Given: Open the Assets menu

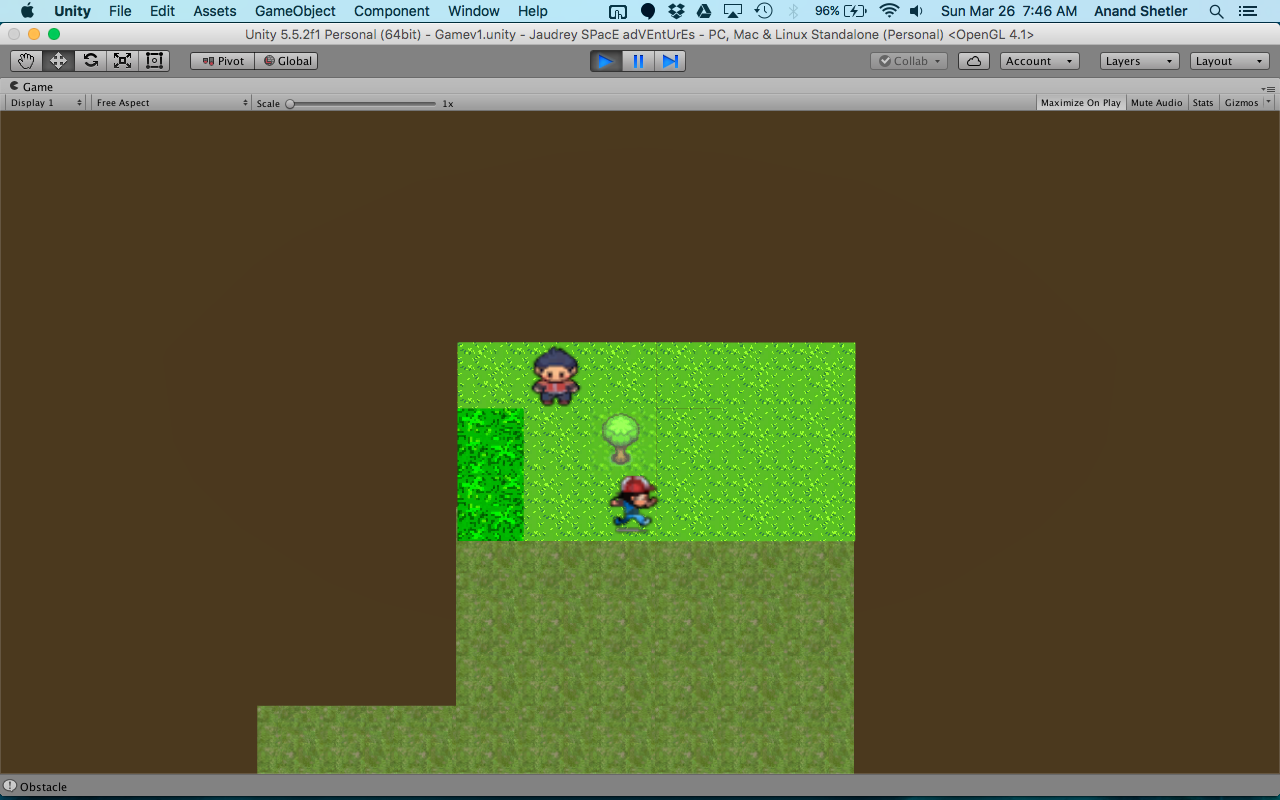Looking at the screenshot, I should [215, 11].
